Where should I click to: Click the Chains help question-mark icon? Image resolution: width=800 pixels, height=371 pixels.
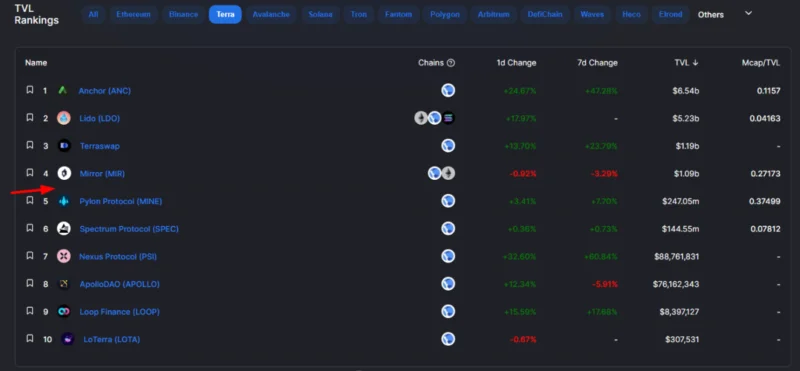pyautogui.click(x=451, y=63)
